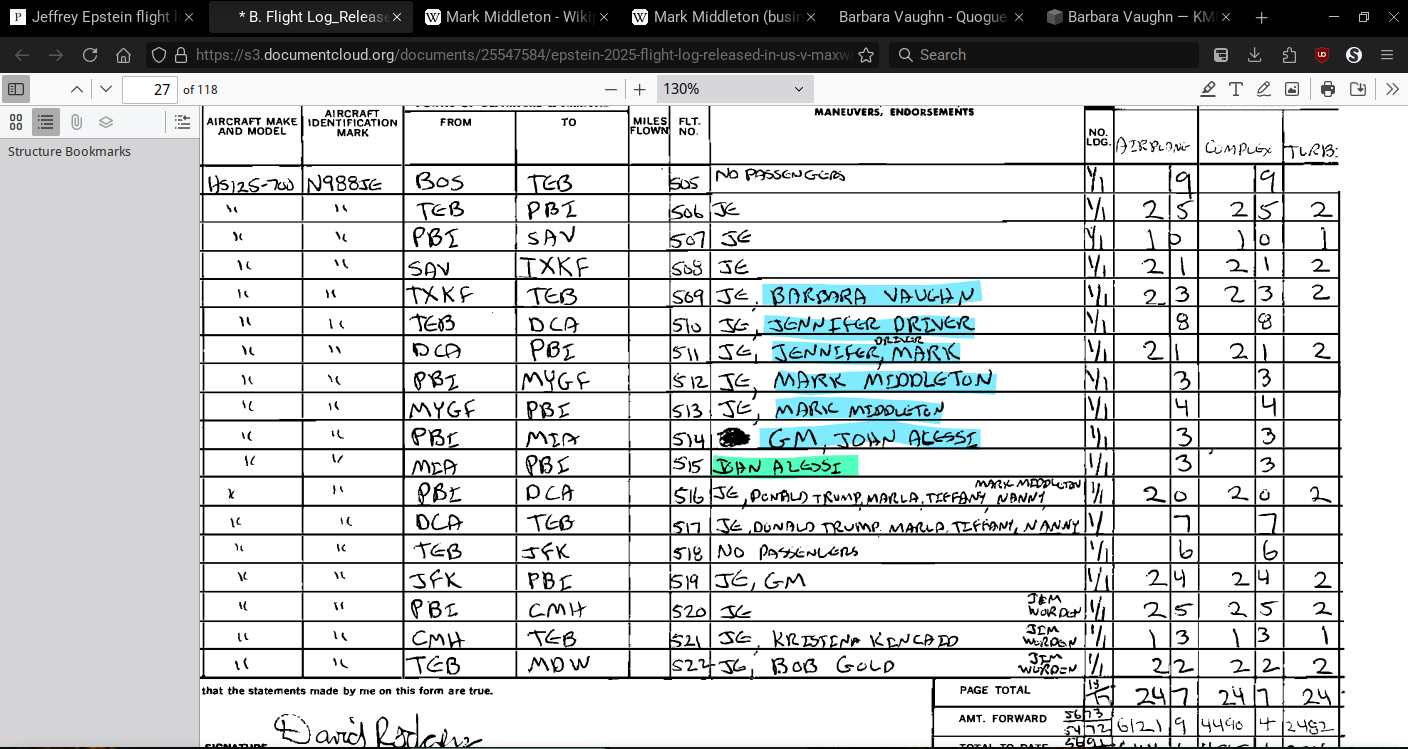Screen dimensions: 1408x749
Task: Close the Barbara Vaughn - Quogue tab
Action: tap(1018, 18)
